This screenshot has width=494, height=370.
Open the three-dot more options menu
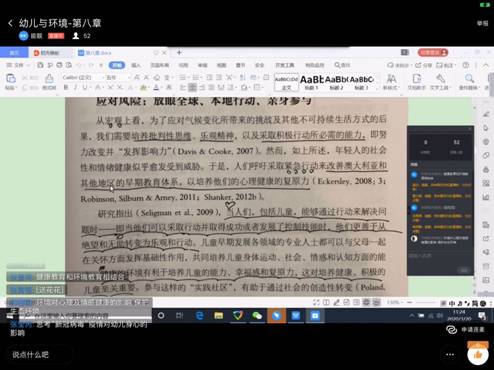[450, 354]
